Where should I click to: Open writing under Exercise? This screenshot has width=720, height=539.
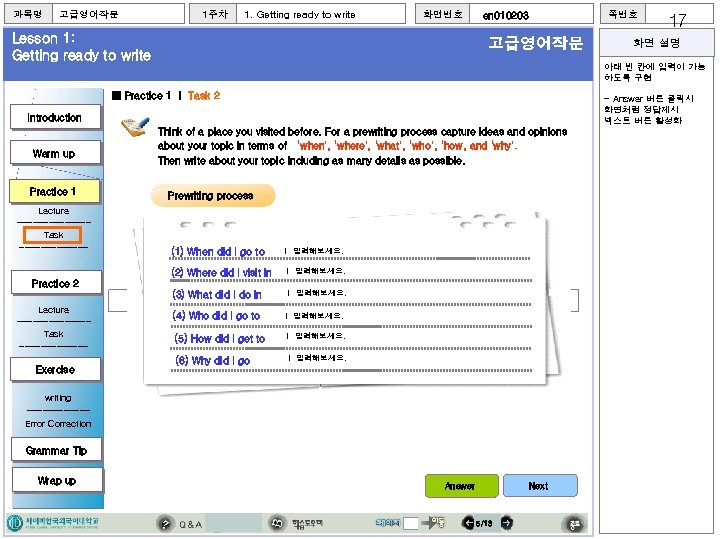58,398
